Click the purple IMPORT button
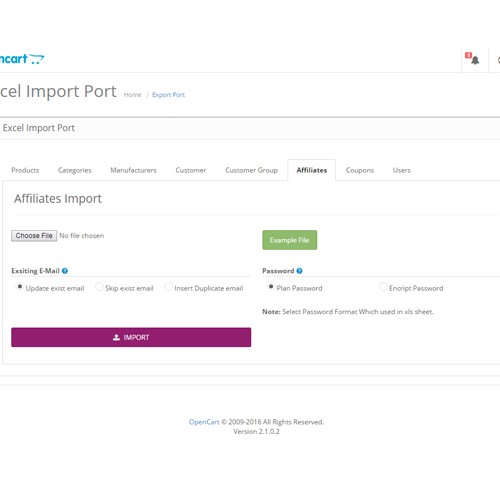Viewport: 500px width, 500px height. [131, 337]
